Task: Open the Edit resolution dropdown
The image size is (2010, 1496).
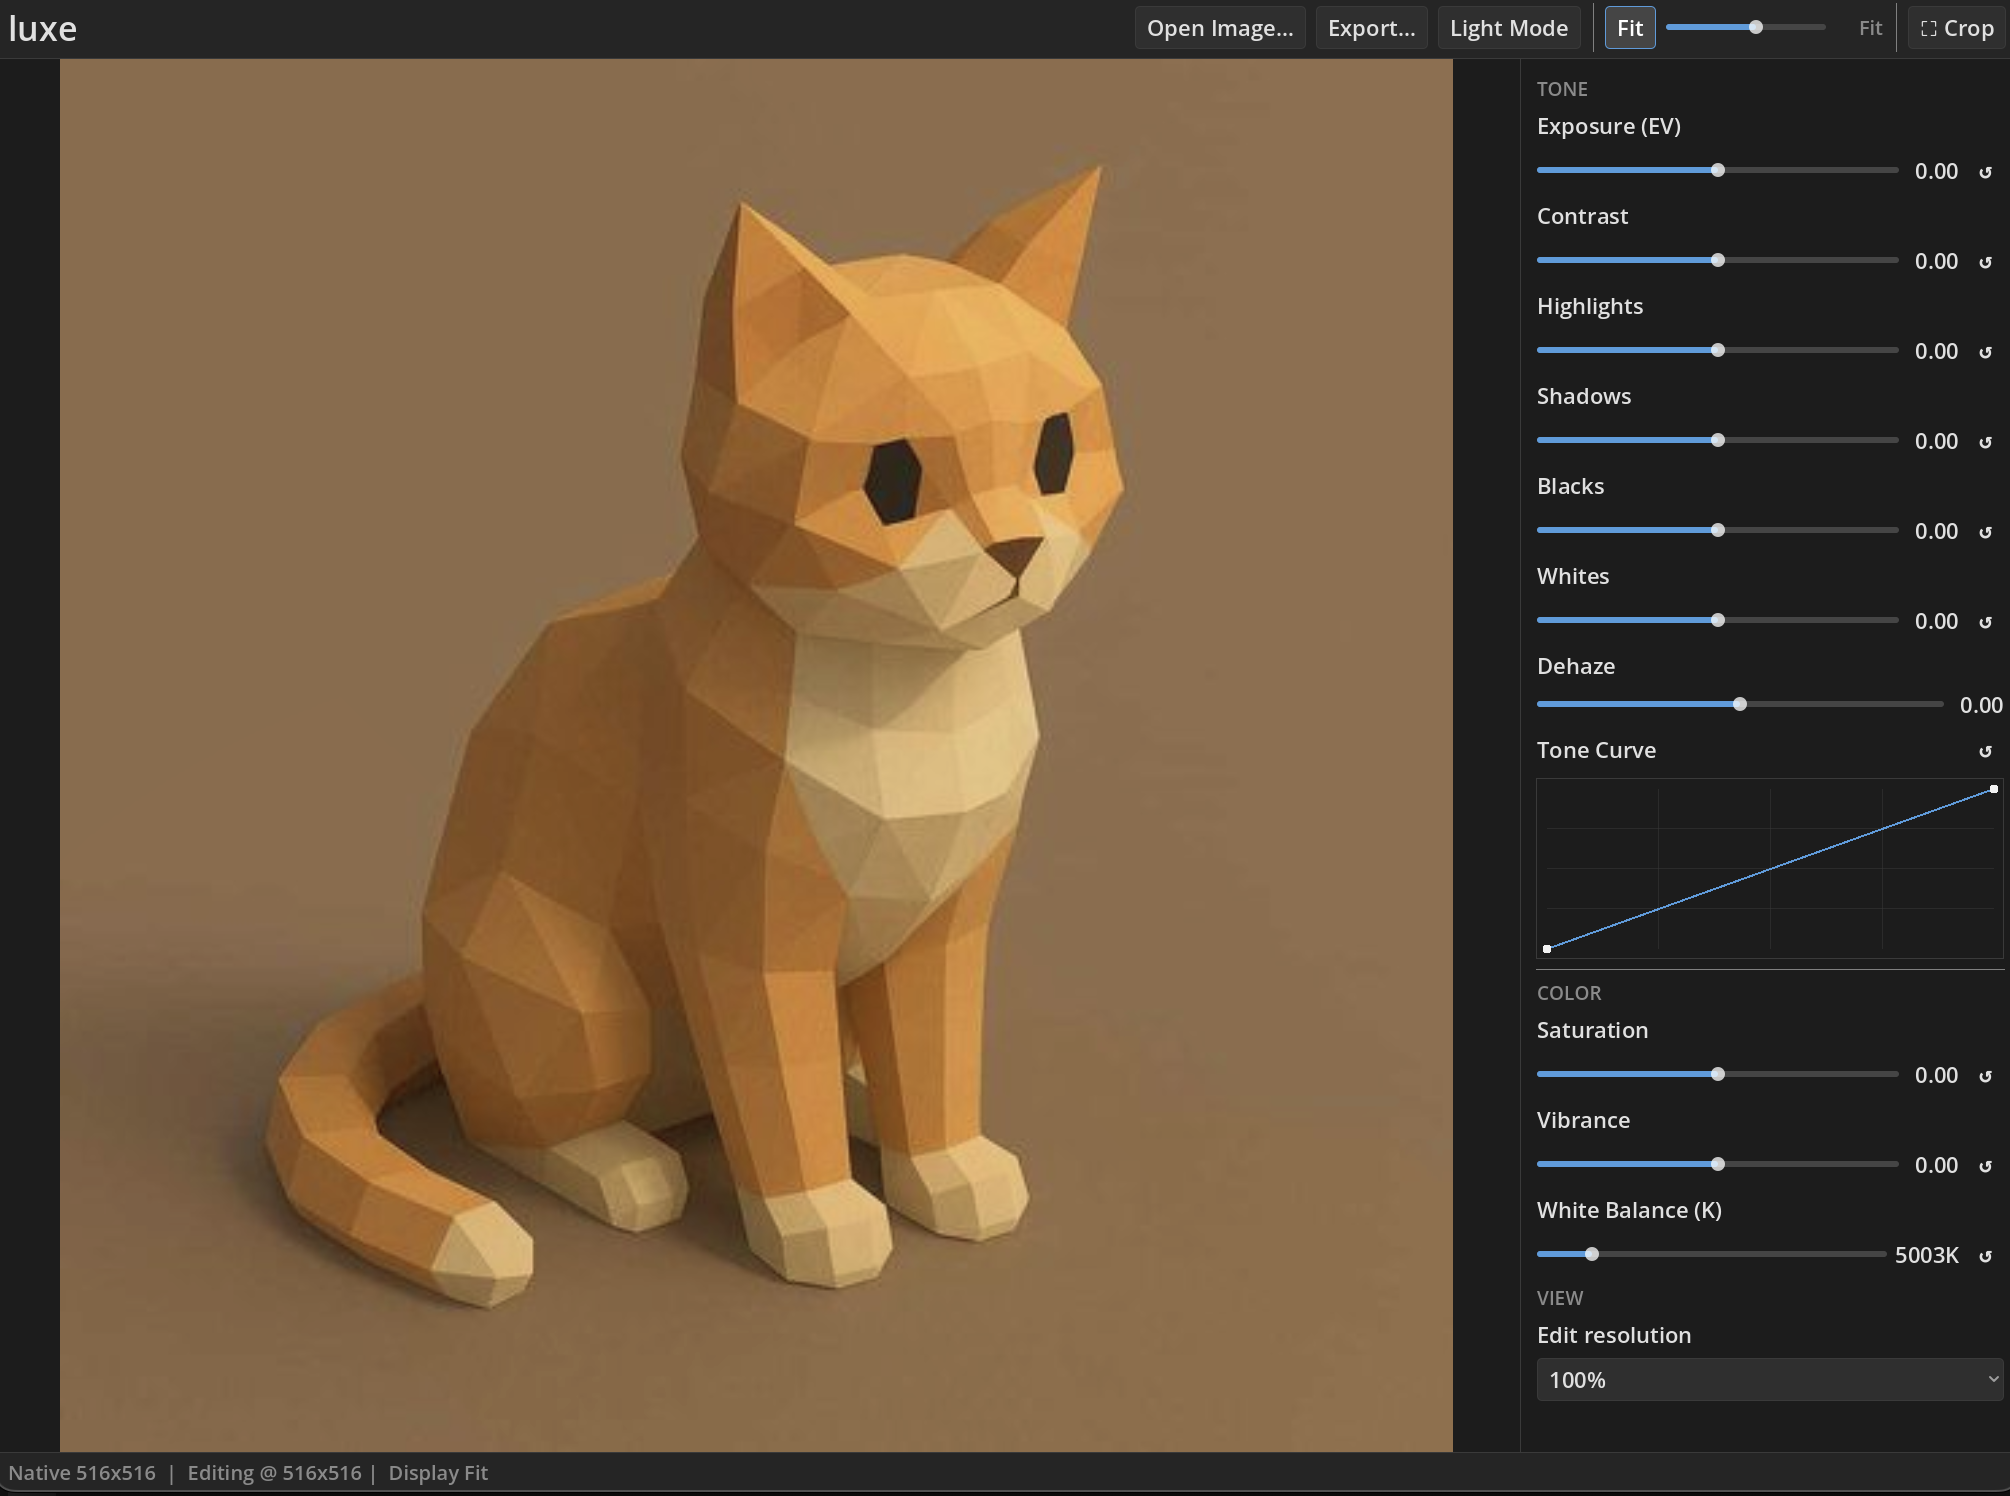Action: click(1770, 1380)
